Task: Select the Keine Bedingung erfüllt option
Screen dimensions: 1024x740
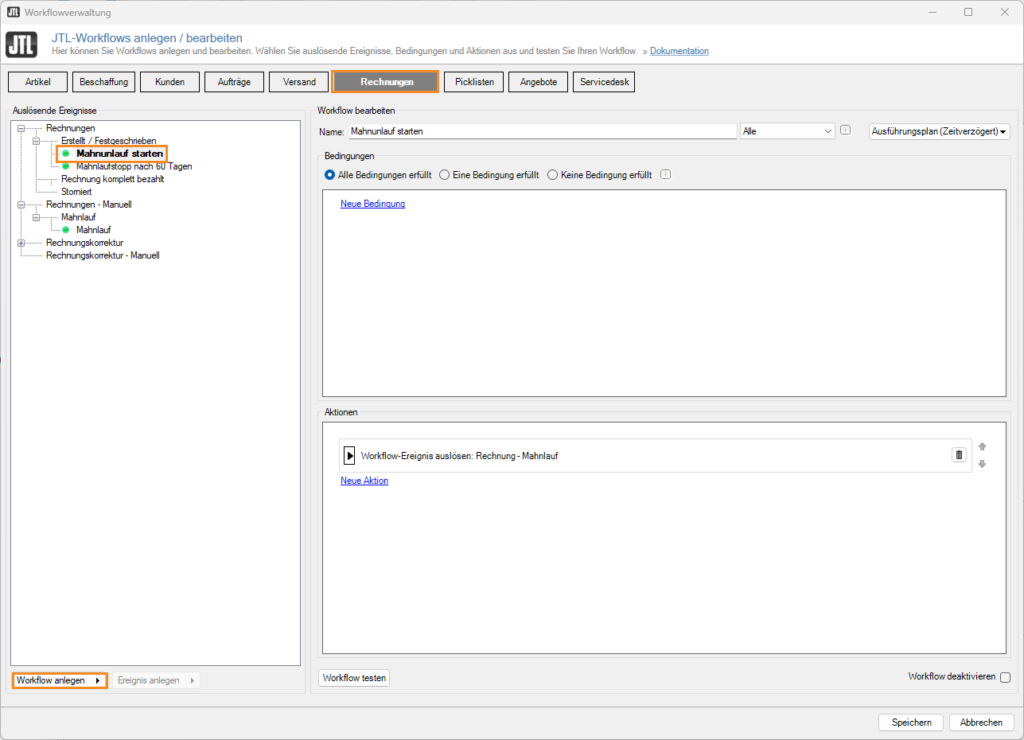Action: point(551,174)
